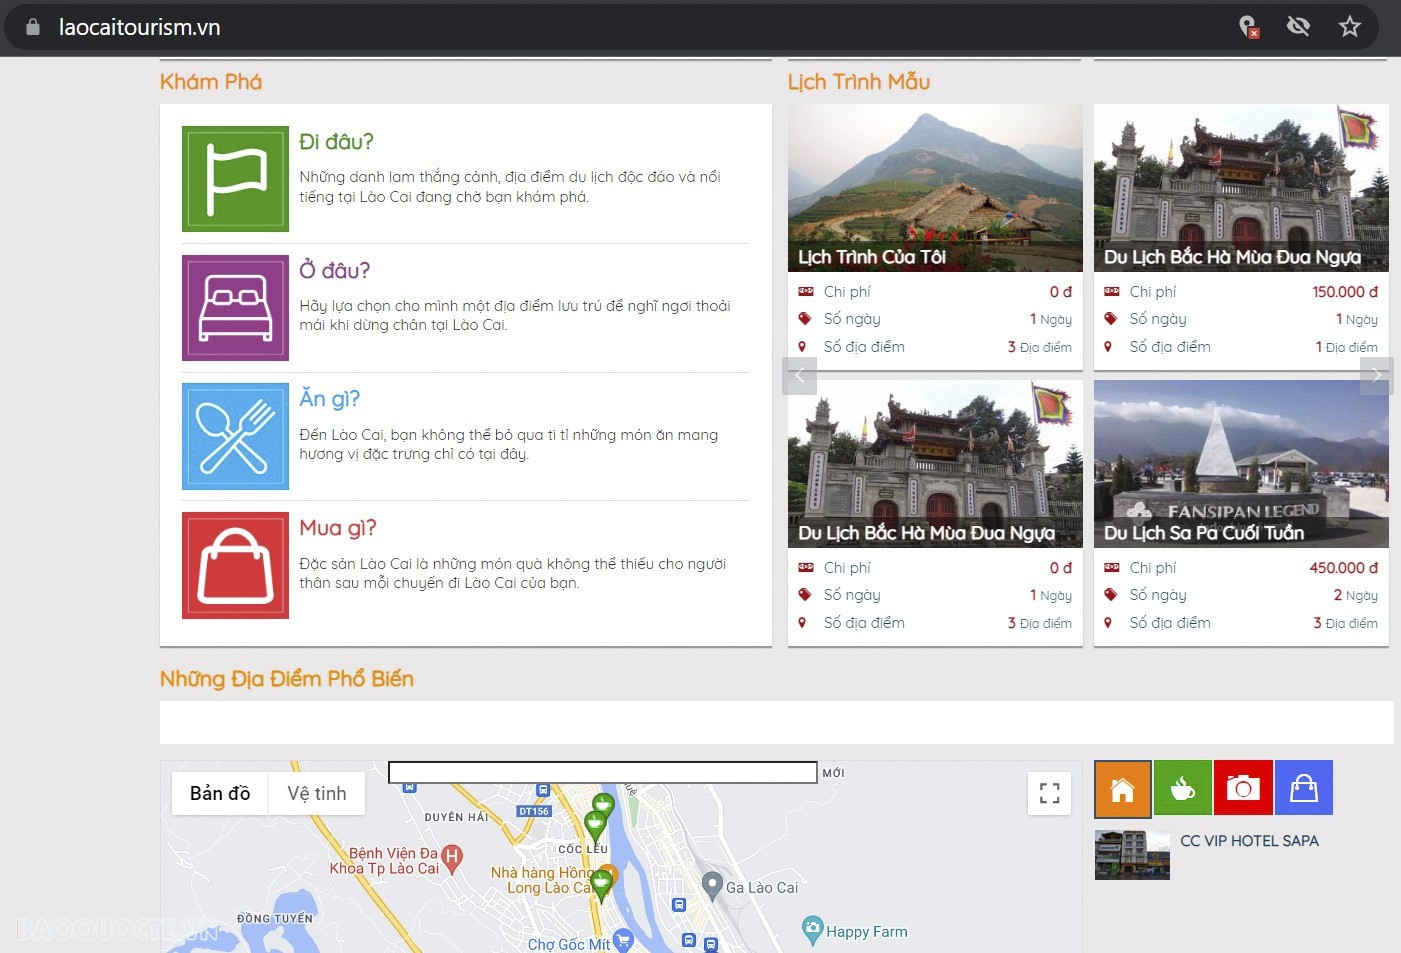
Task: Open the blue fork-and-knife 'Ăn gì?' icon
Action: coord(235,437)
